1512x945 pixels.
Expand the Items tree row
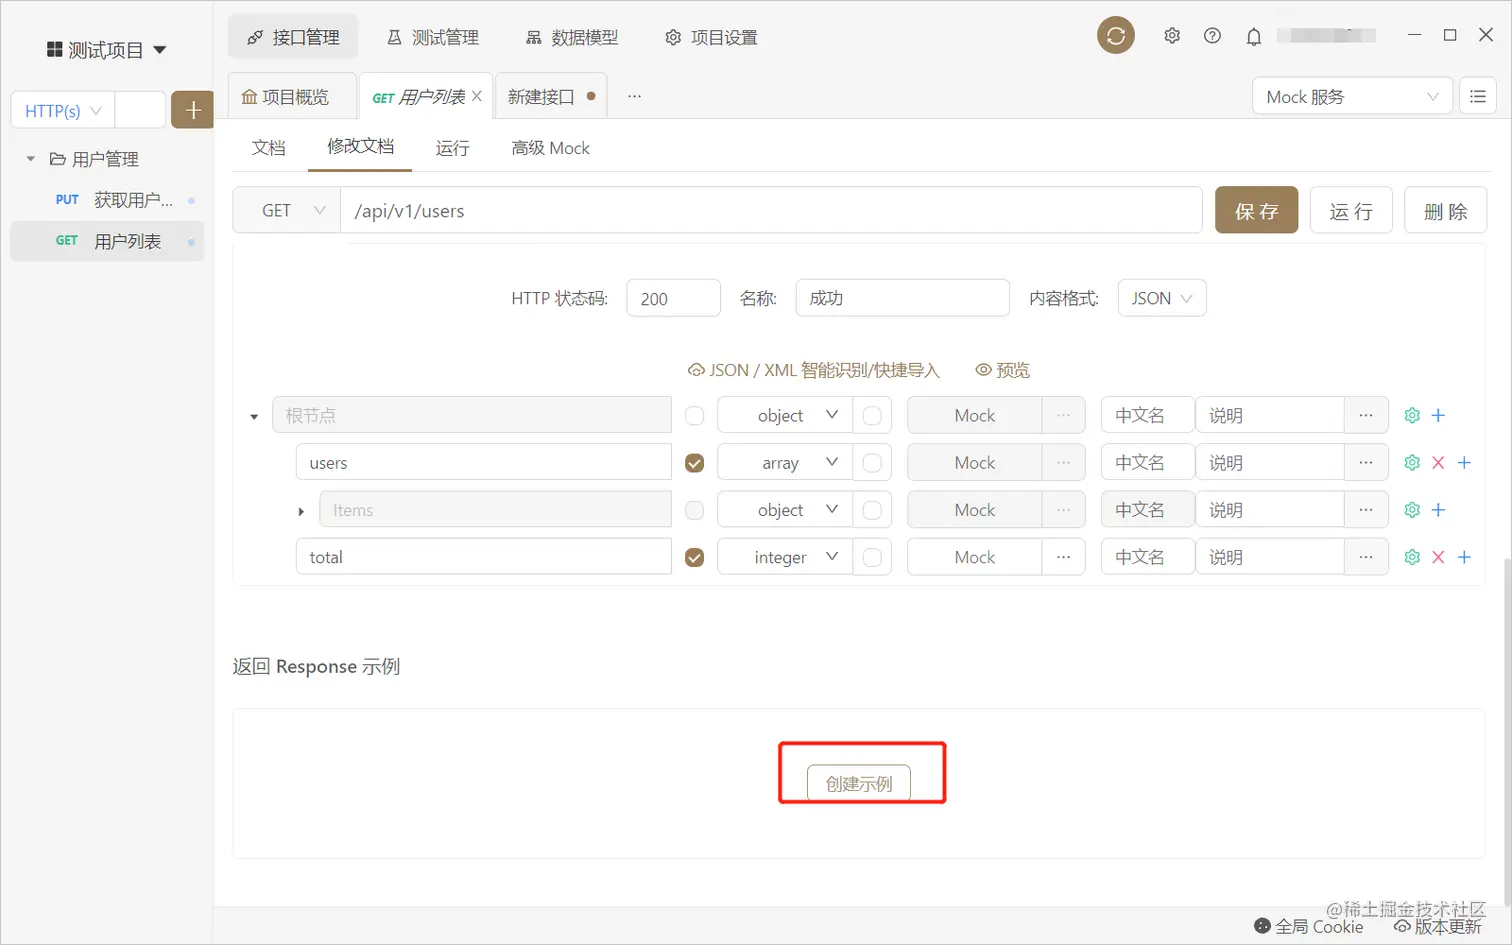[x=301, y=511]
